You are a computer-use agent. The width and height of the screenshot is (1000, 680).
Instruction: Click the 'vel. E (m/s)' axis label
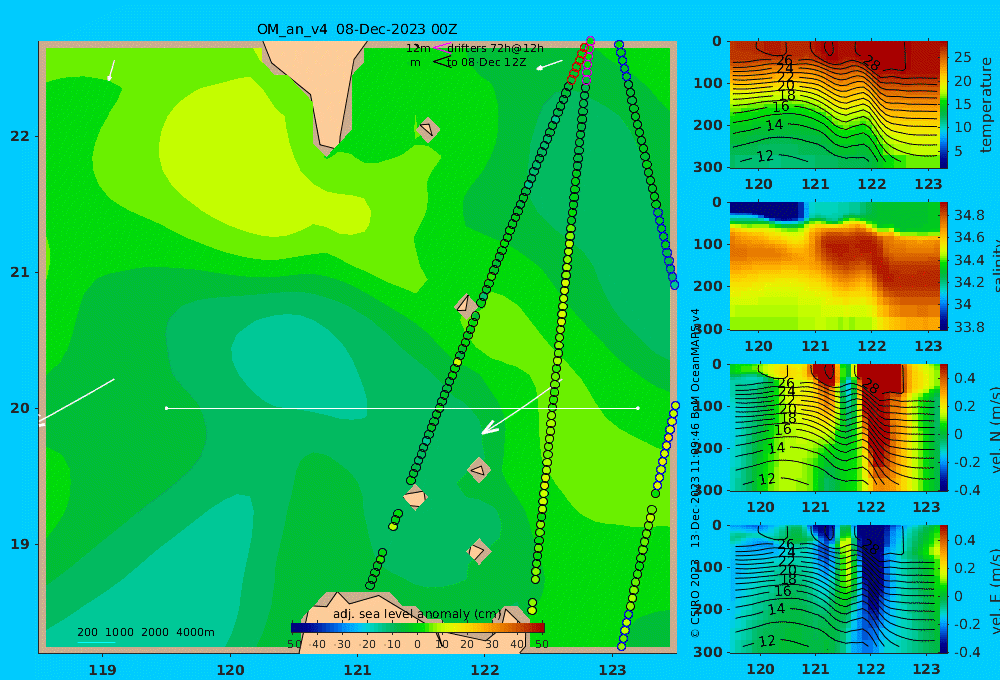[994, 591]
